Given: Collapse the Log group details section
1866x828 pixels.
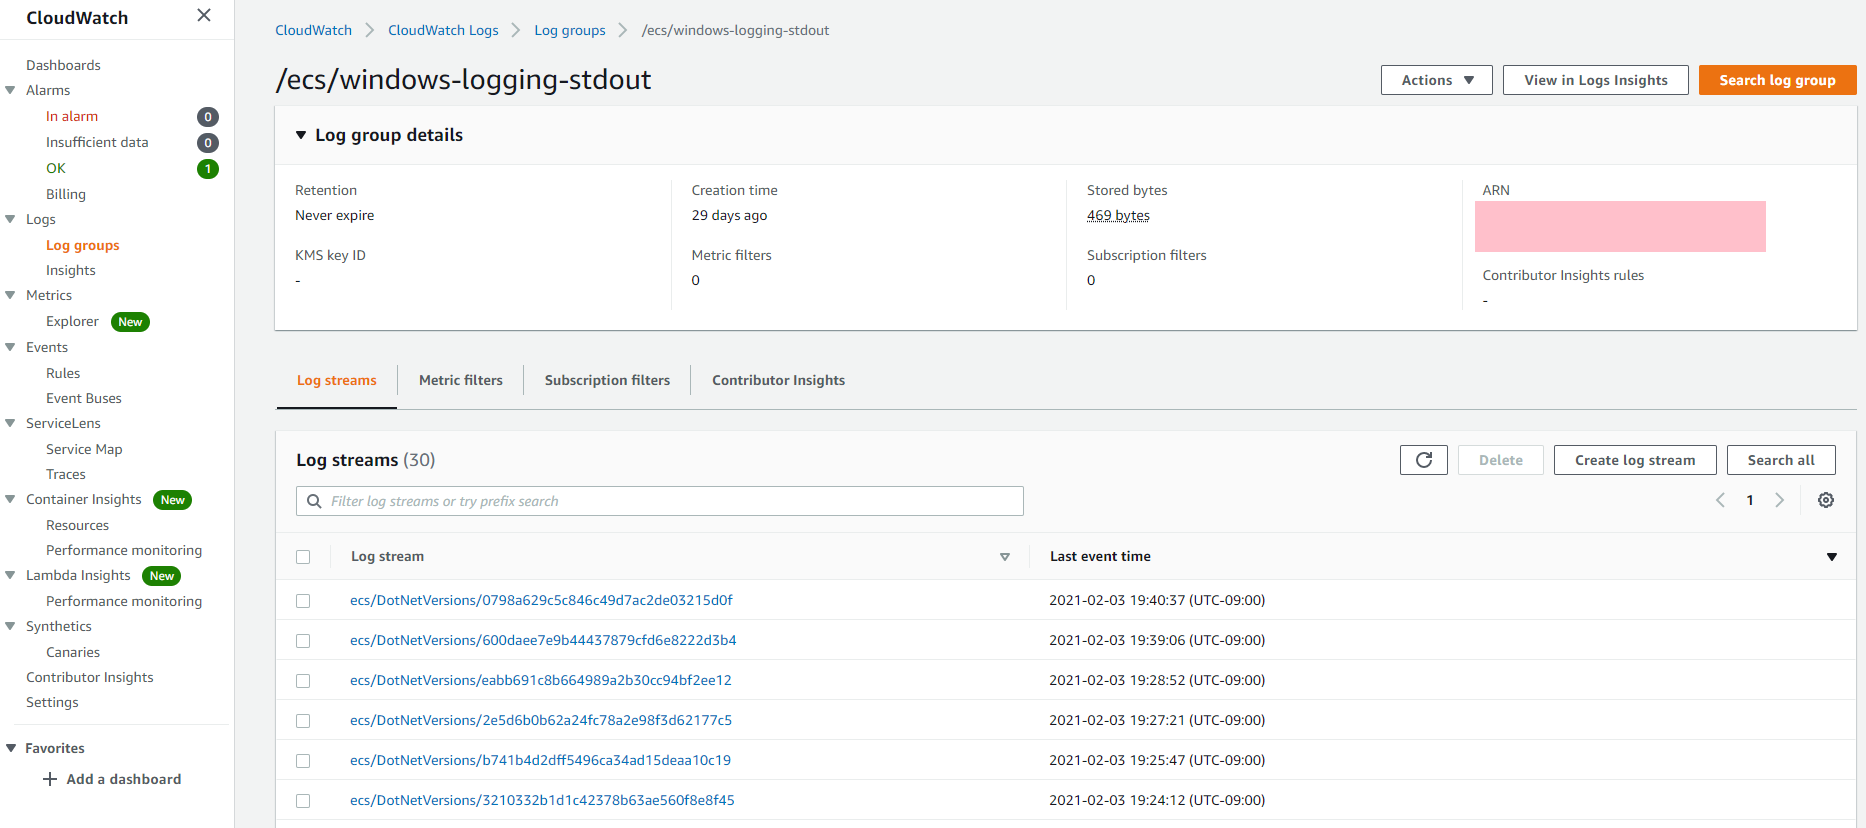Looking at the screenshot, I should click(x=301, y=135).
